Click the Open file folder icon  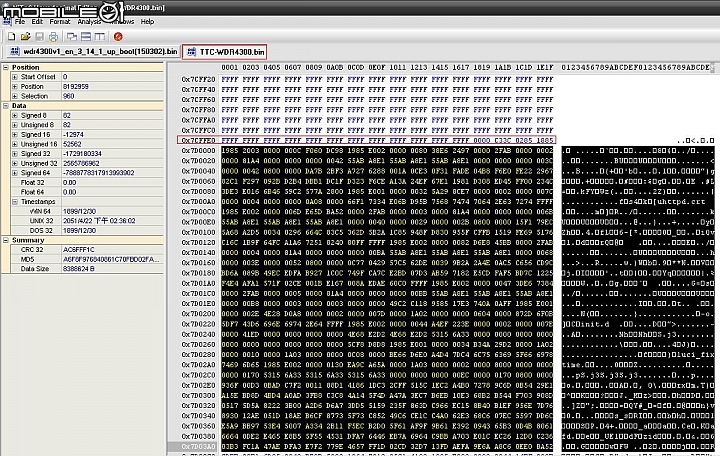[25, 37]
